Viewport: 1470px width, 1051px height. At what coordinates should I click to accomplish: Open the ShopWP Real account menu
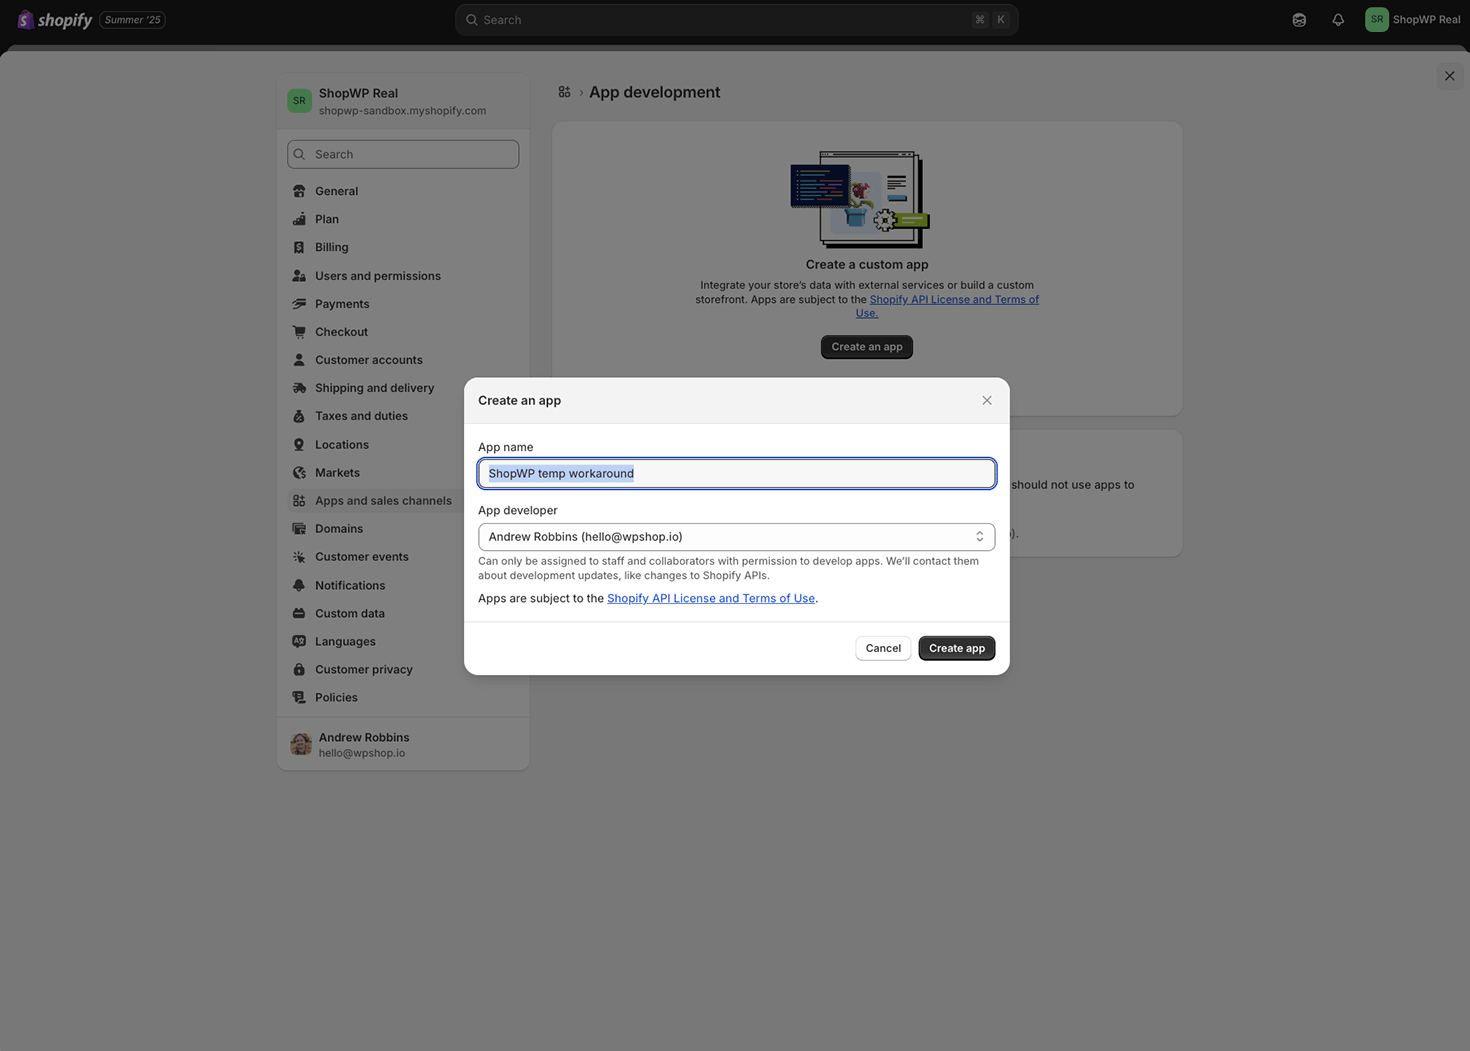tap(1413, 19)
